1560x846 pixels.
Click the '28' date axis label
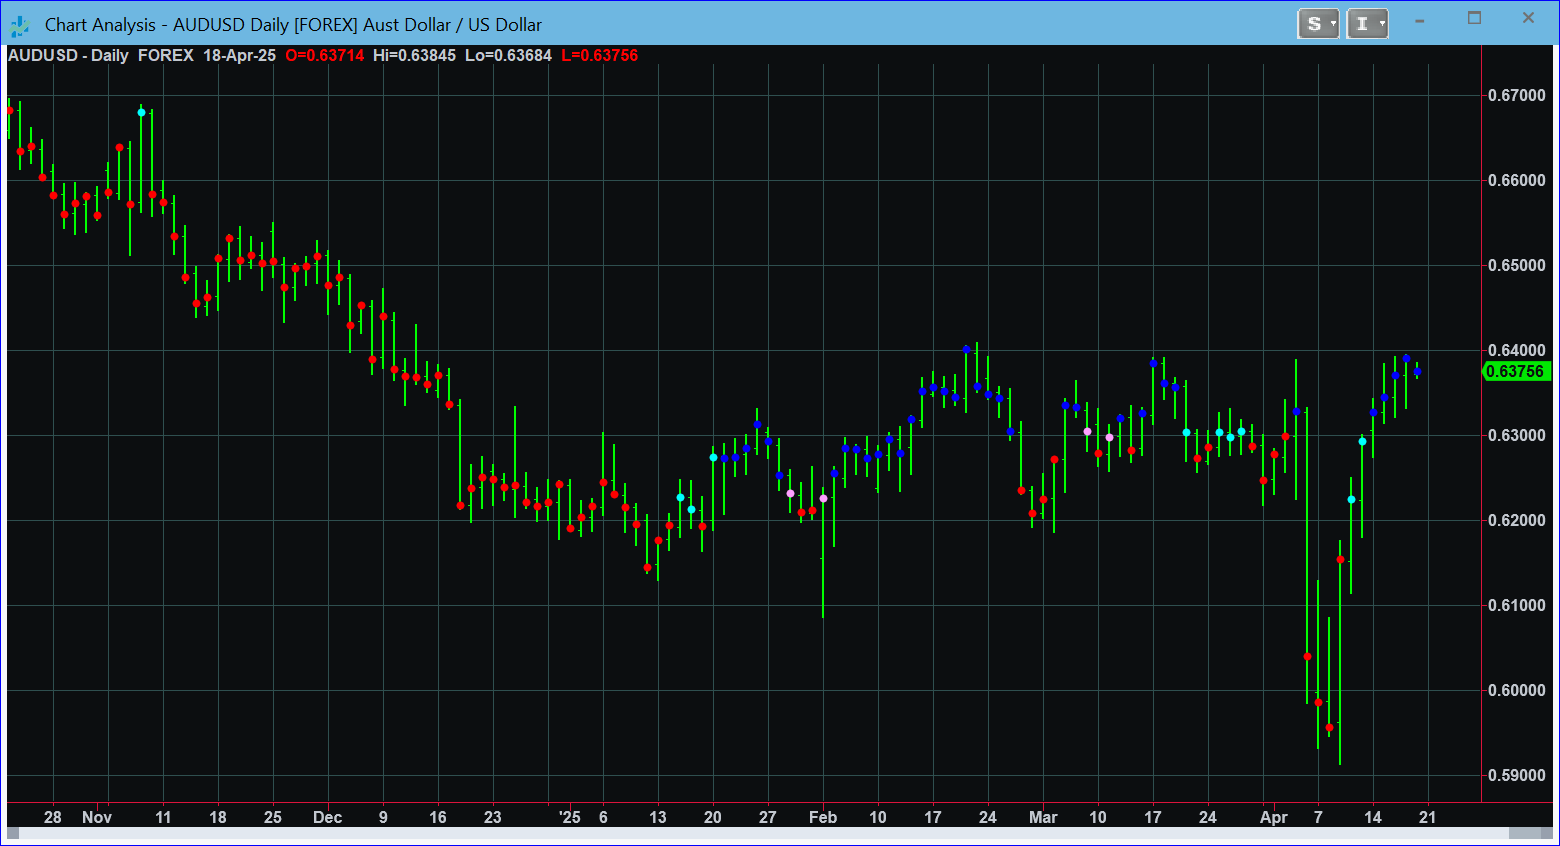click(x=53, y=817)
